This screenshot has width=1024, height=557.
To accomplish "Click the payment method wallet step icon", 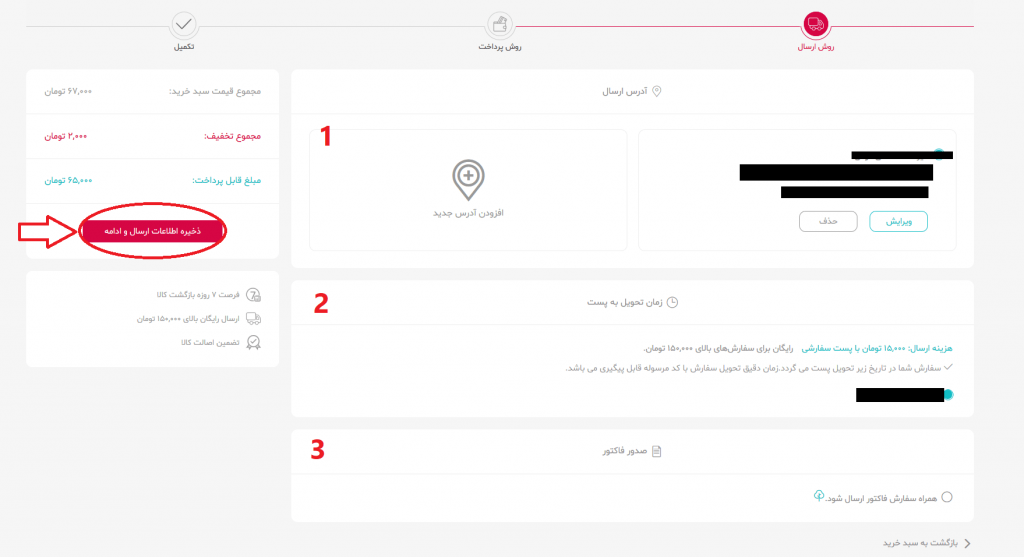I will (x=500, y=25).
